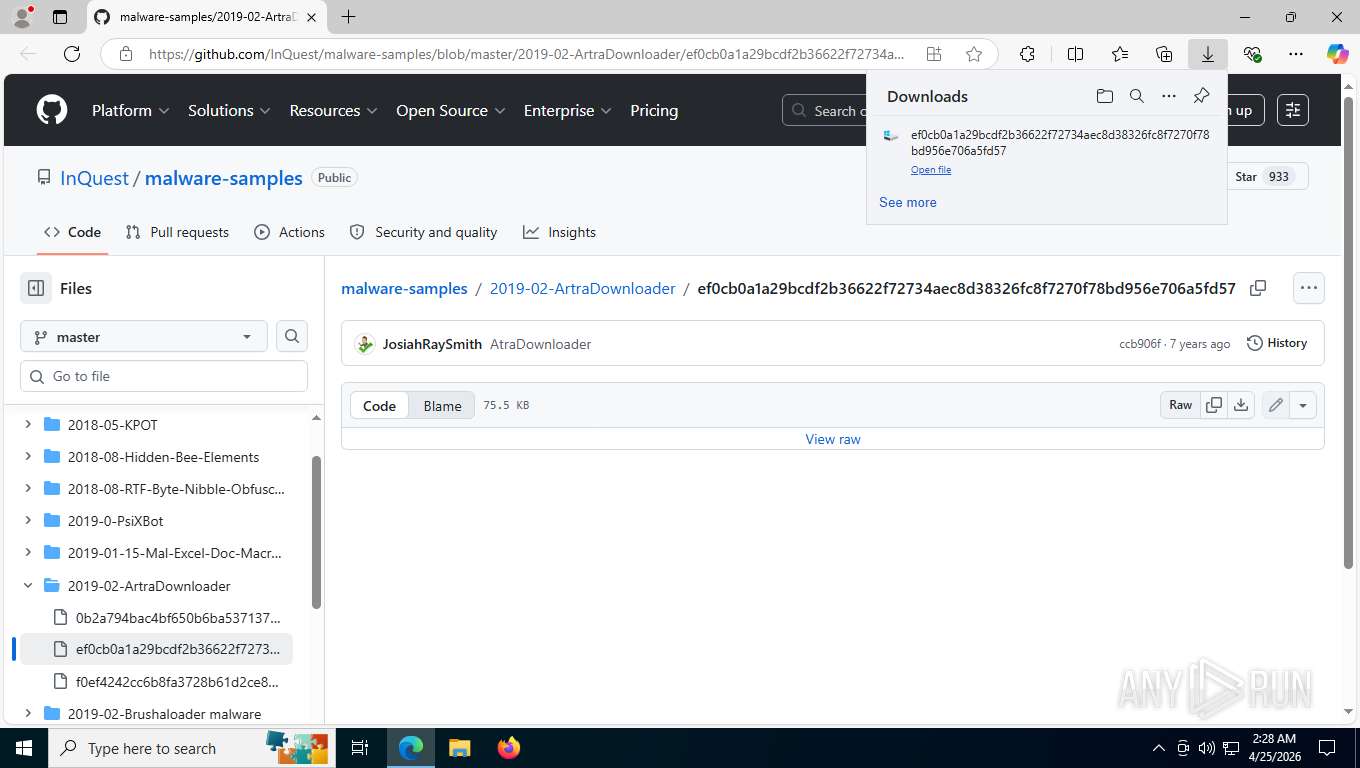Open browser Extensions icon
The width and height of the screenshot is (1360, 768).
click(x=1027, y=54)
